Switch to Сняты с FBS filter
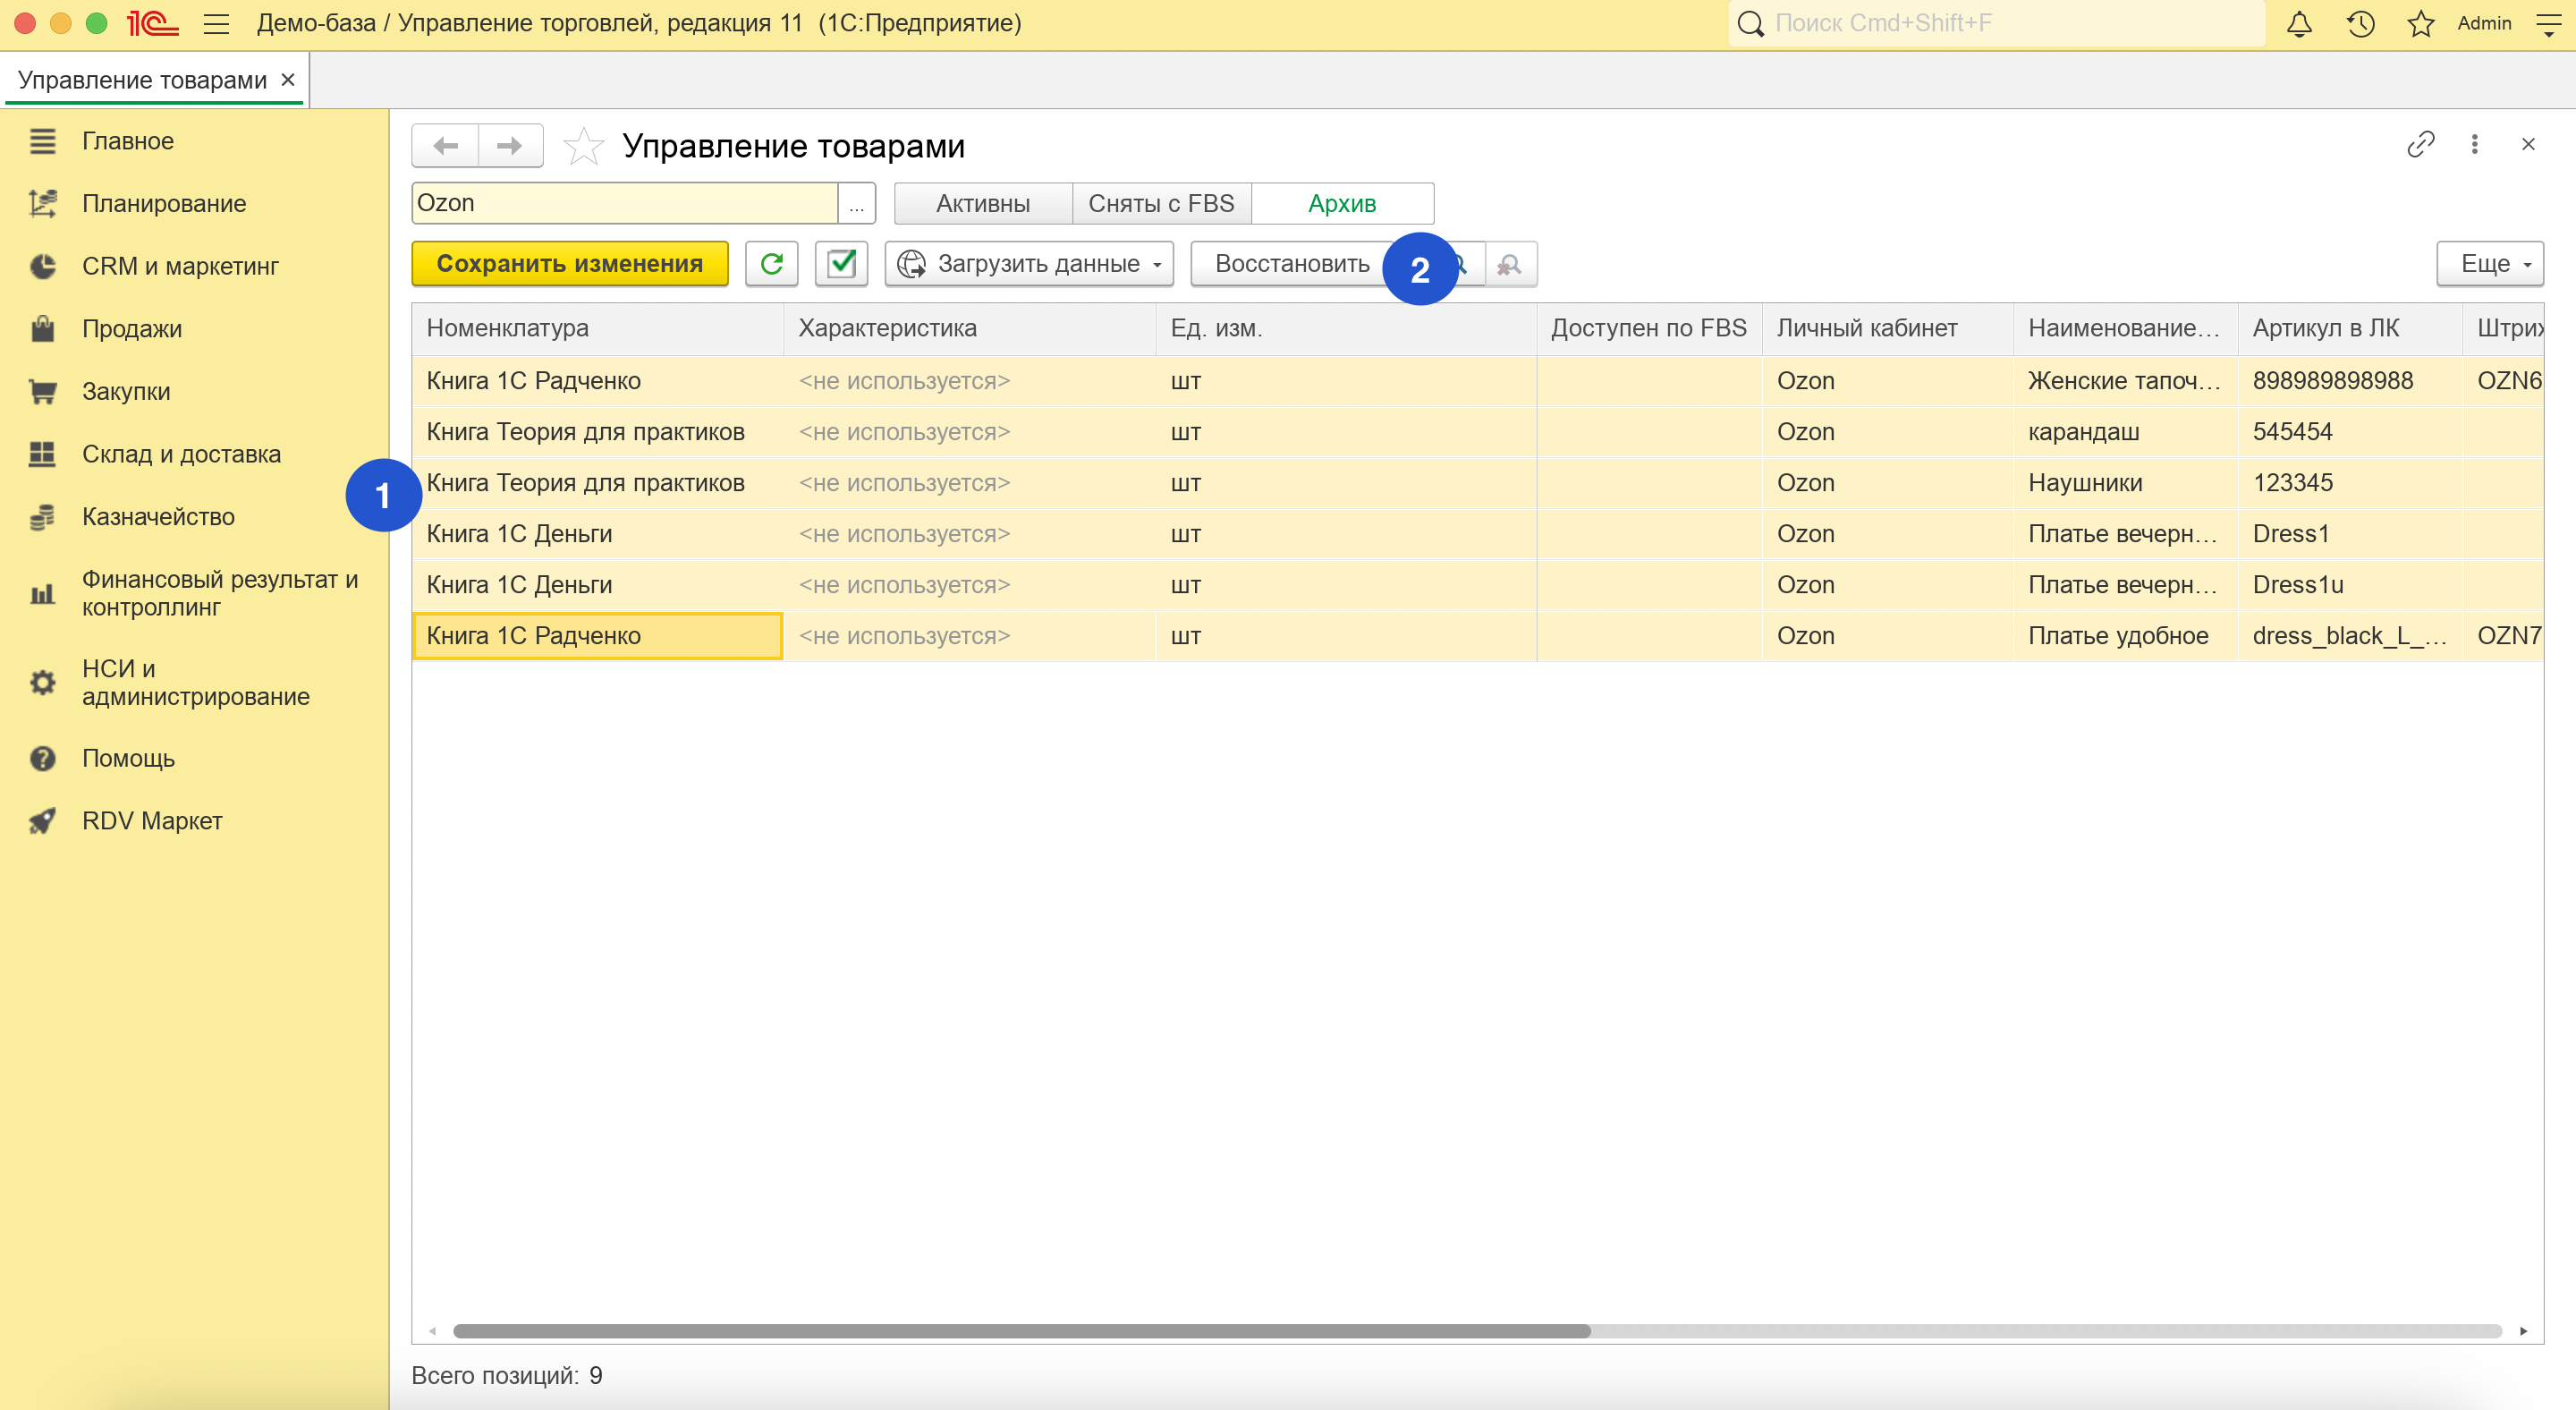The width and height of the screenshot is (2576, 1410). [1161, 204]
